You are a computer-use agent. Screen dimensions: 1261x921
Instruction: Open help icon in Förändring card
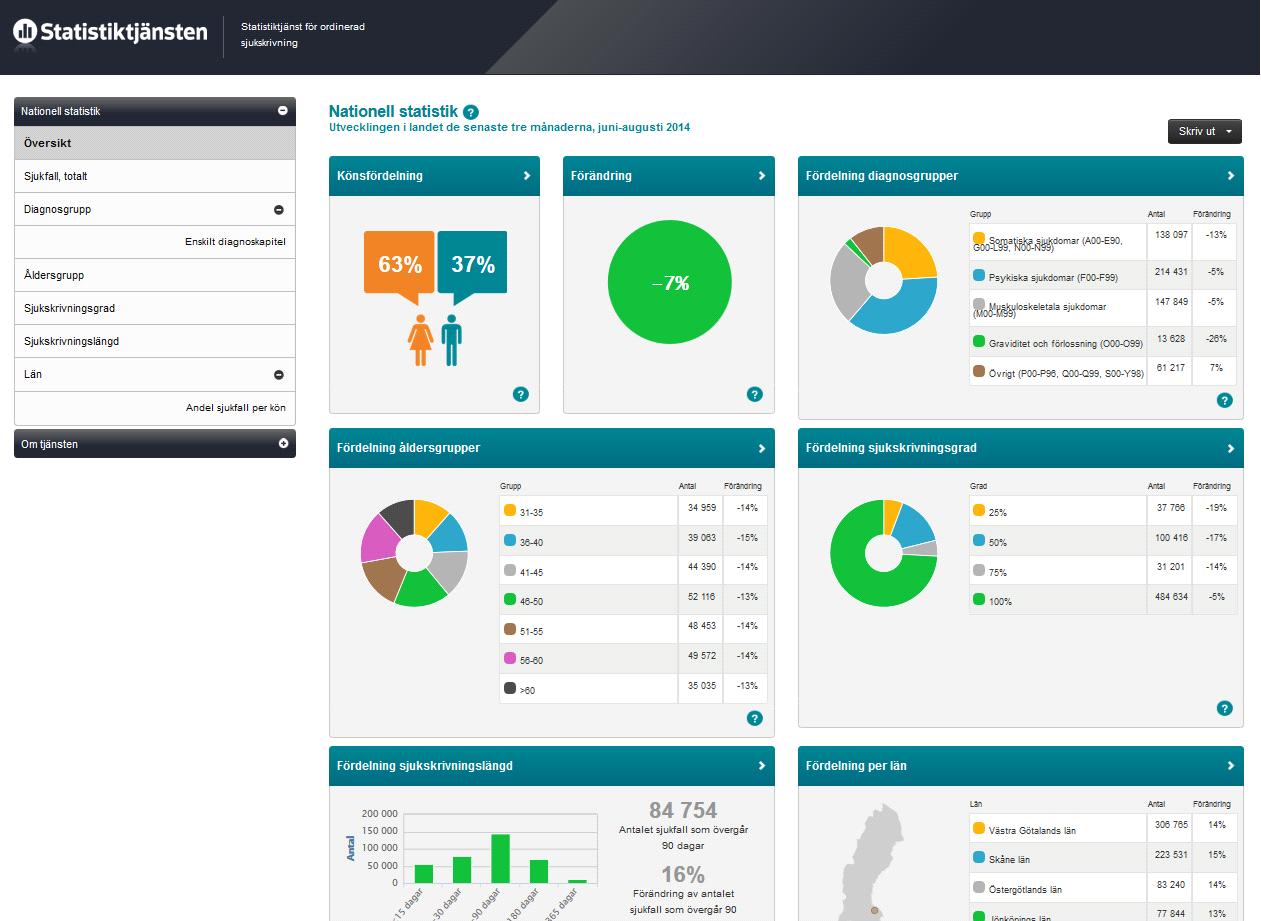[755, 394]
